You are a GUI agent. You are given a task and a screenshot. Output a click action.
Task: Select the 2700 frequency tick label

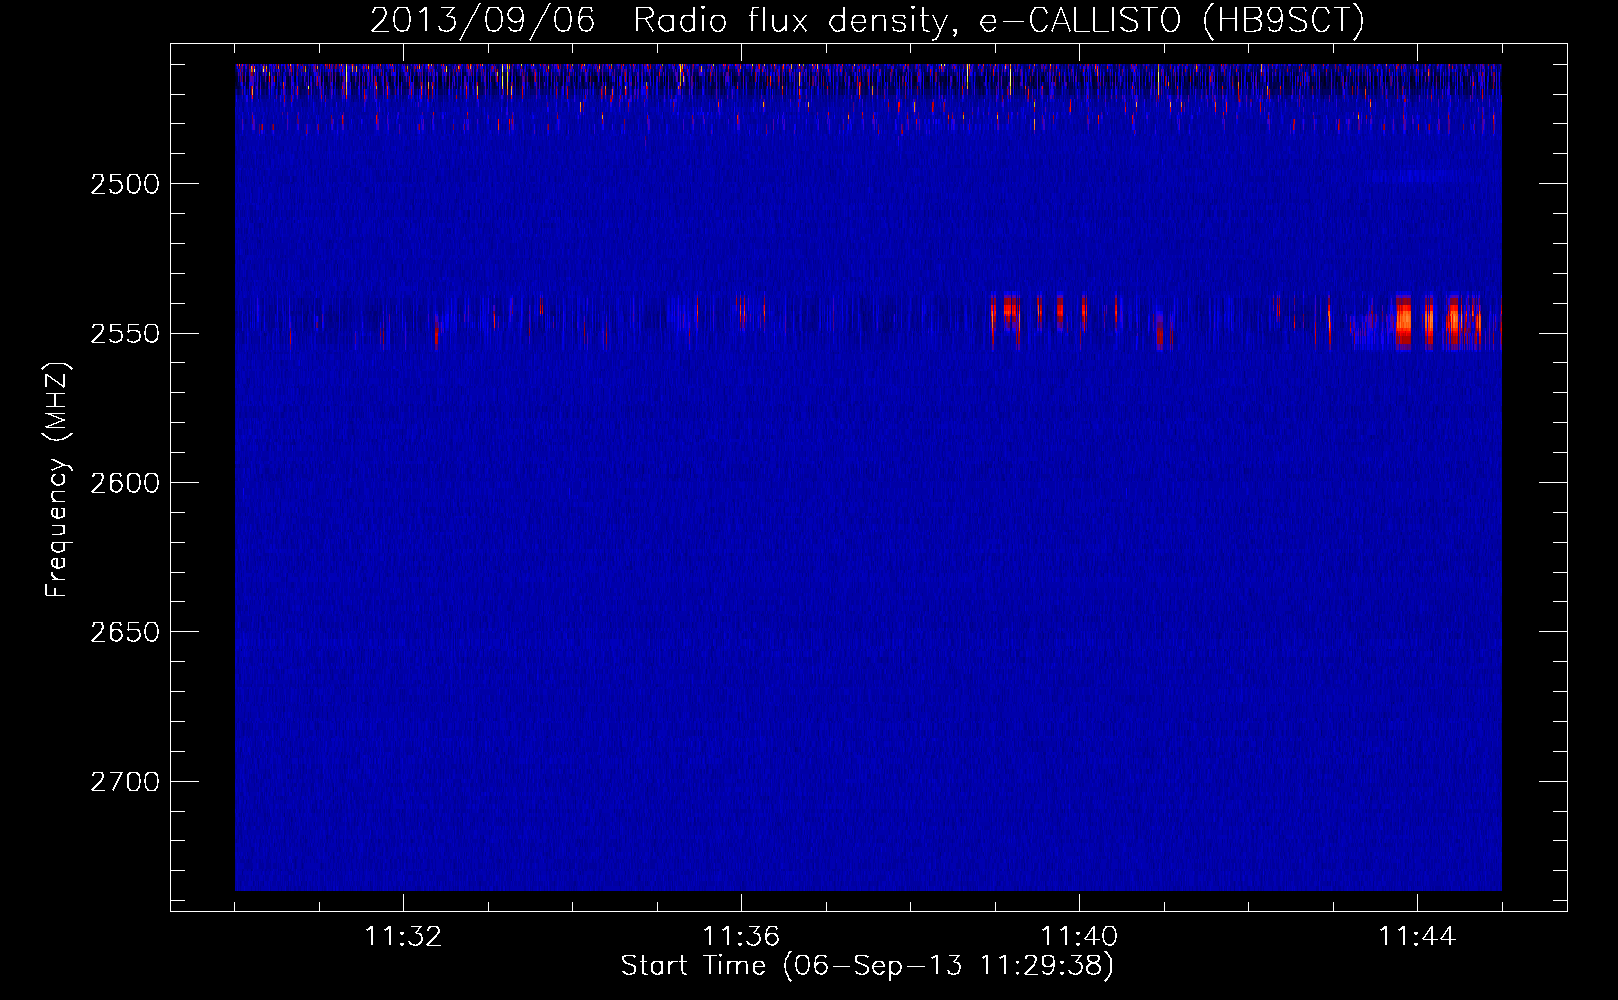click(124, 782)
